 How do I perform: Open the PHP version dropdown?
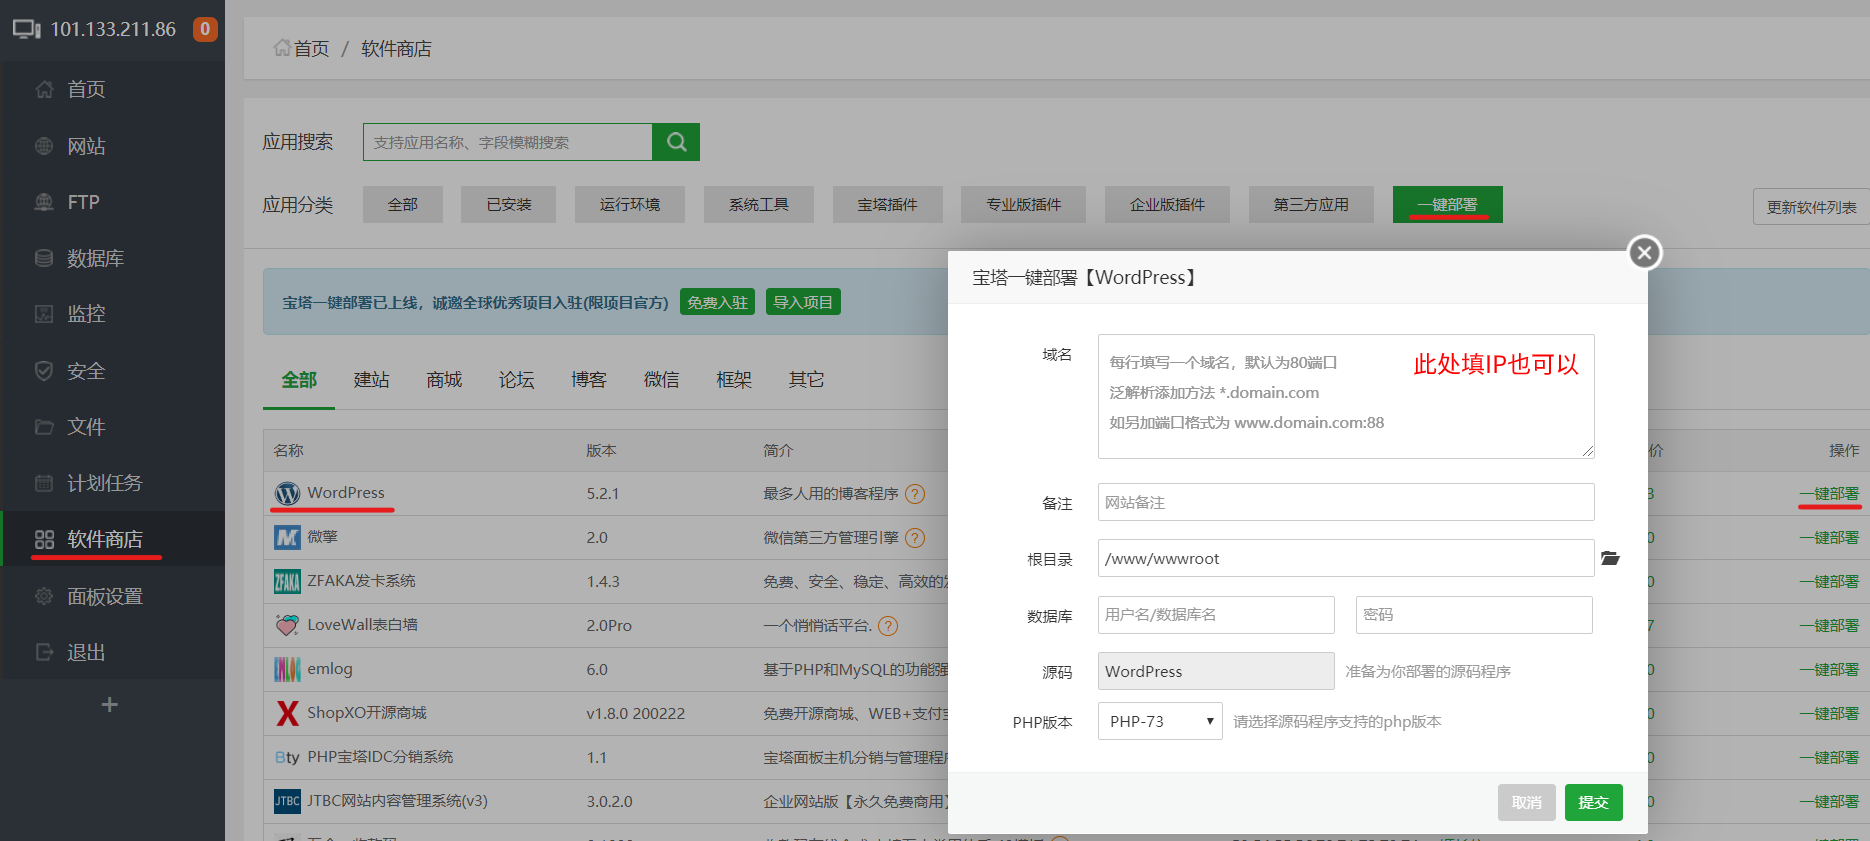(x=1160, y=721)
